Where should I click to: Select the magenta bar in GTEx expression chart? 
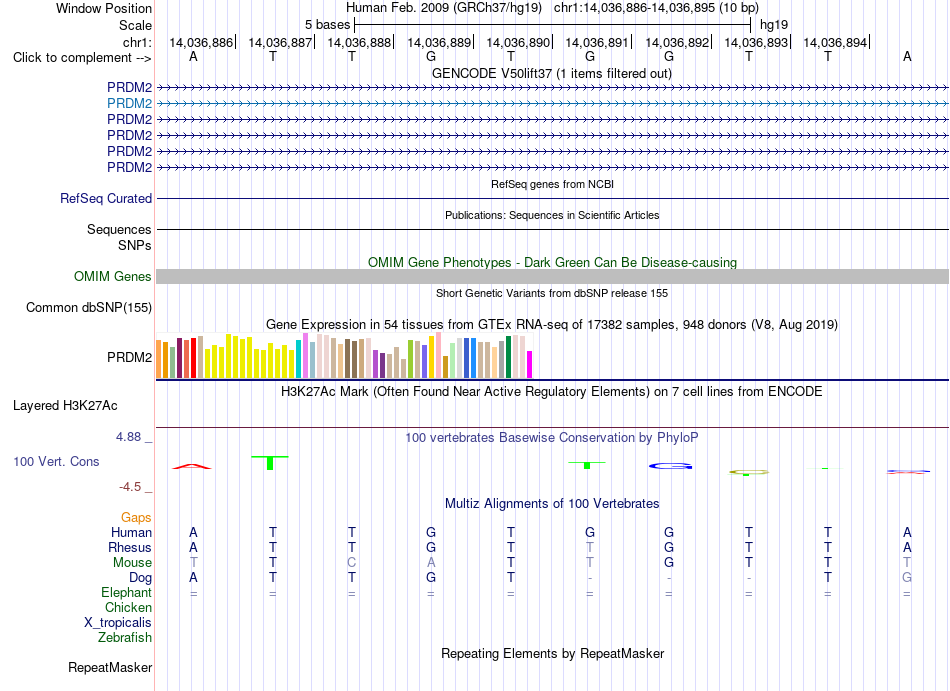click(529, 365)
